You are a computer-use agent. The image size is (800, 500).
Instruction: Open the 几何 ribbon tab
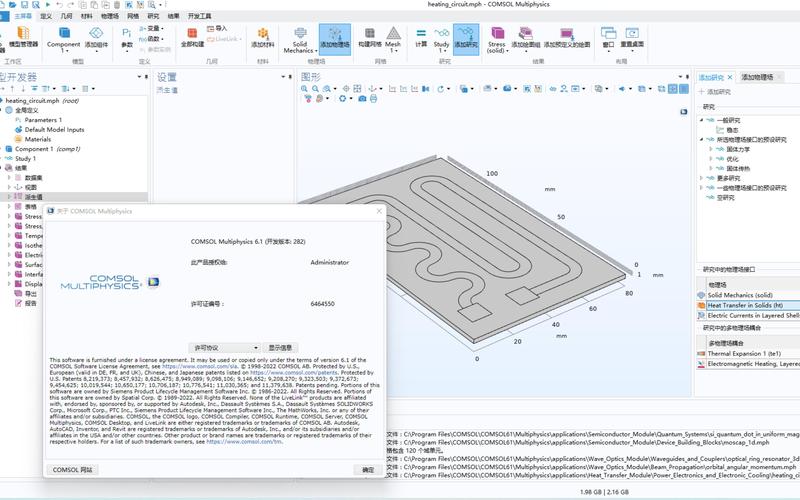click(66, 16)
